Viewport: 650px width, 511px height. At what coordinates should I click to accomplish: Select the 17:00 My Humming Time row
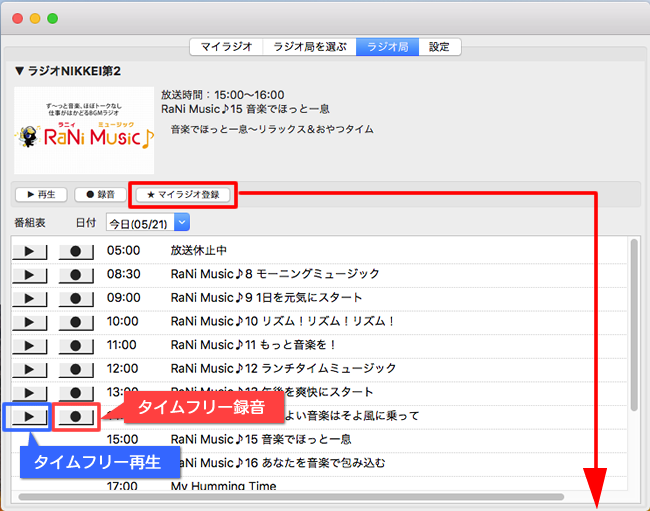pos(319,485)
